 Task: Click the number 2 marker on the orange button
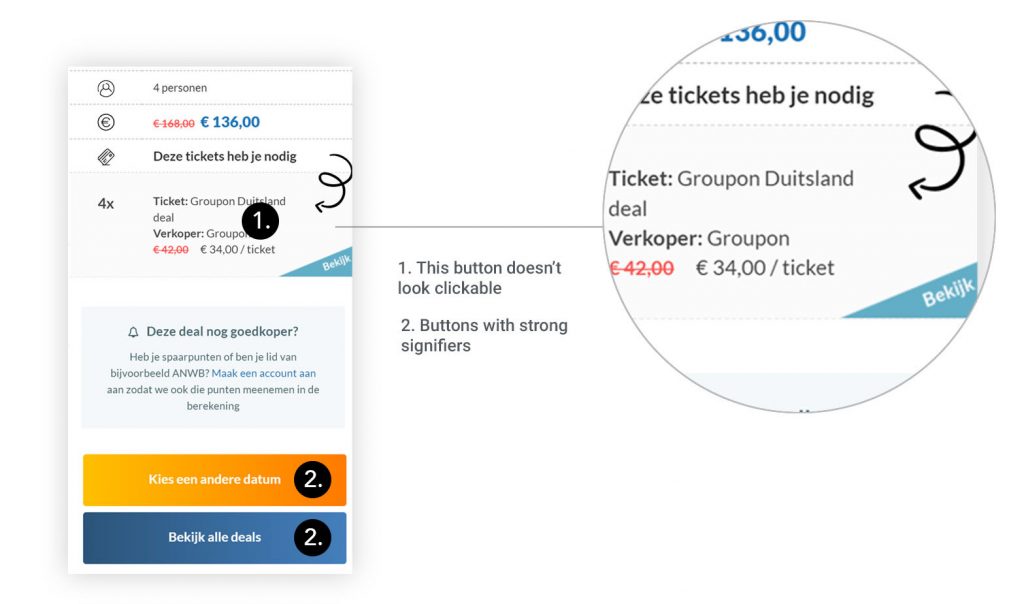pyautogui.click(x=312, y=480)
